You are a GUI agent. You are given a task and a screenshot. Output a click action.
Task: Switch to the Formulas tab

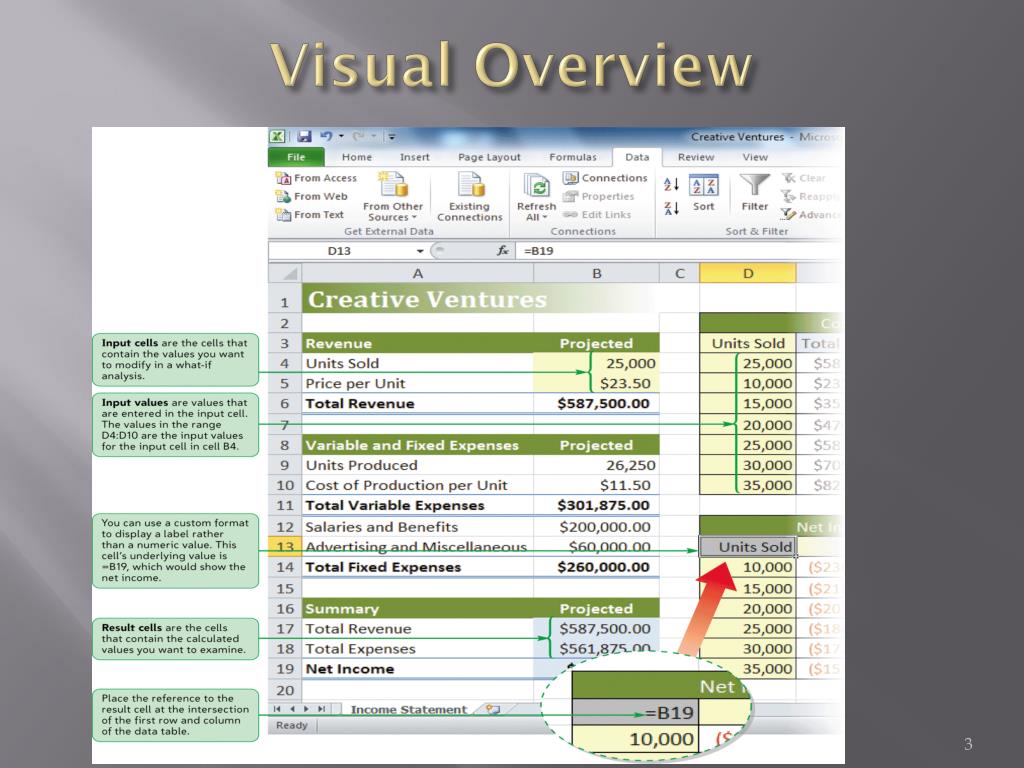tap(573, 157)
